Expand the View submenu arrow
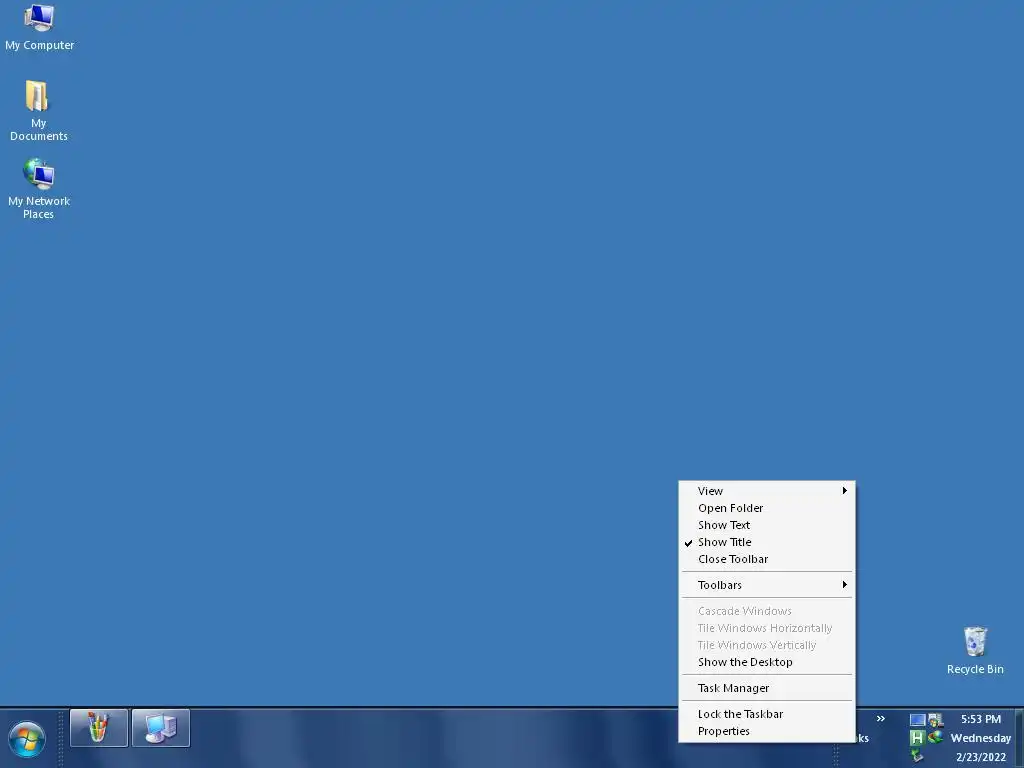1024x768 pixels. click(844, 490)
